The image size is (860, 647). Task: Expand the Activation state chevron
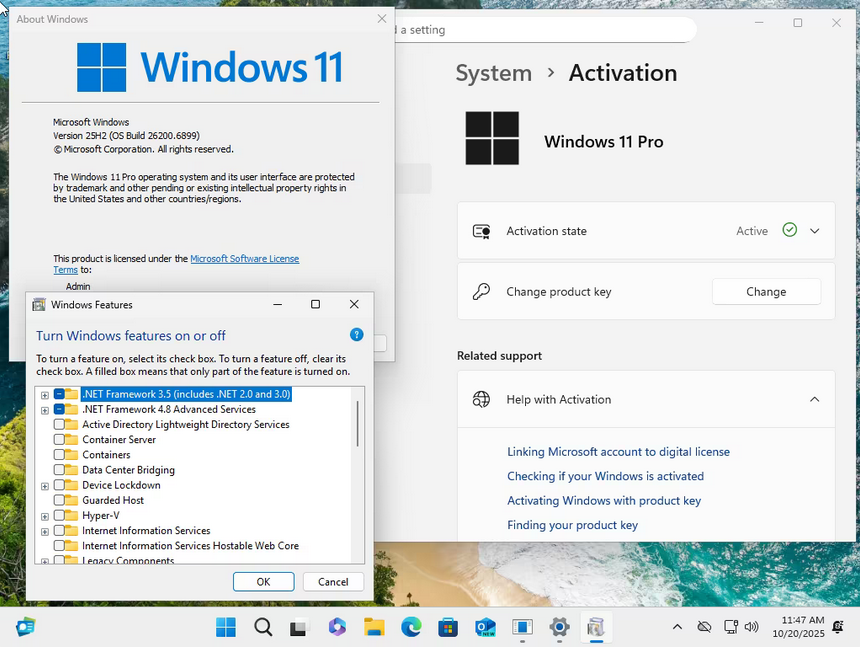(814, 231)
